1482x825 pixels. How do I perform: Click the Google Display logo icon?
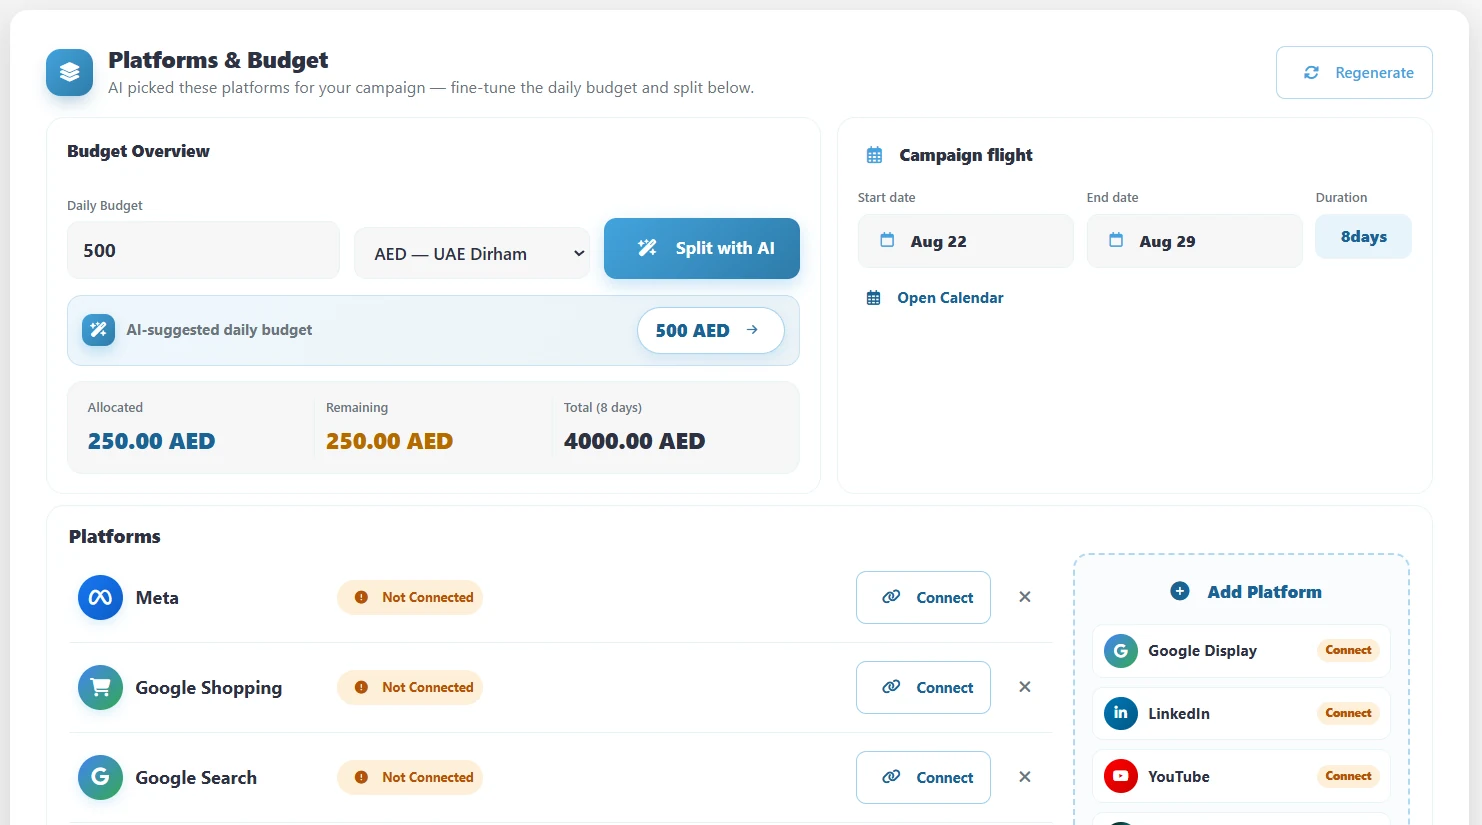click(x=1121, y=651)
